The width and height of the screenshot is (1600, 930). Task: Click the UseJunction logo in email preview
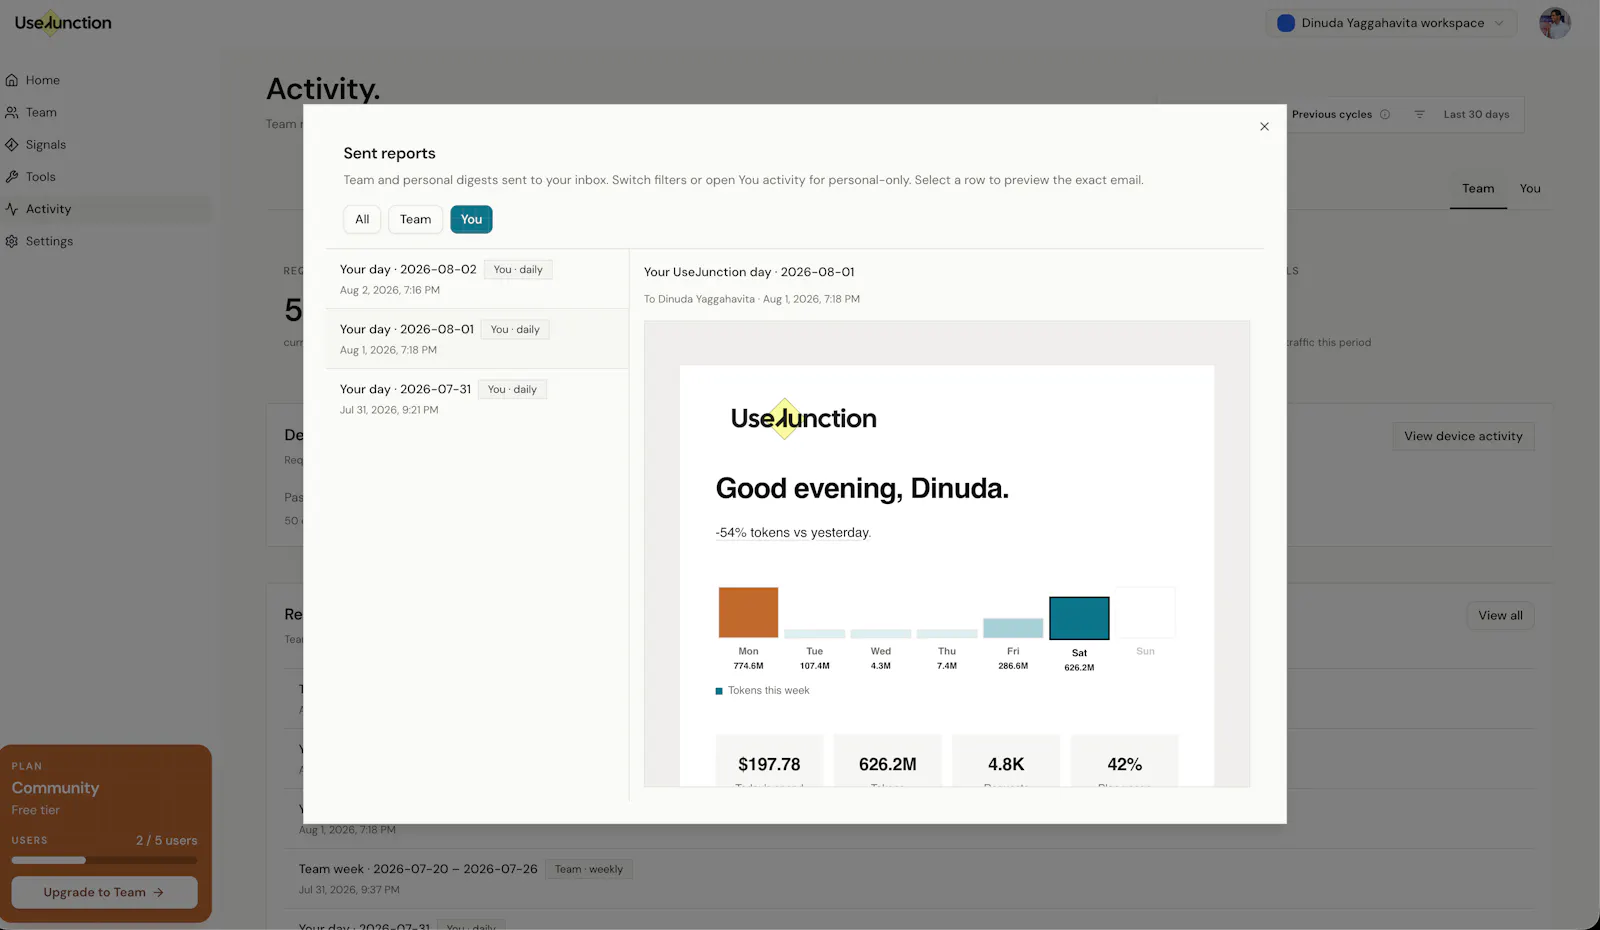click(x=803, y=418)
